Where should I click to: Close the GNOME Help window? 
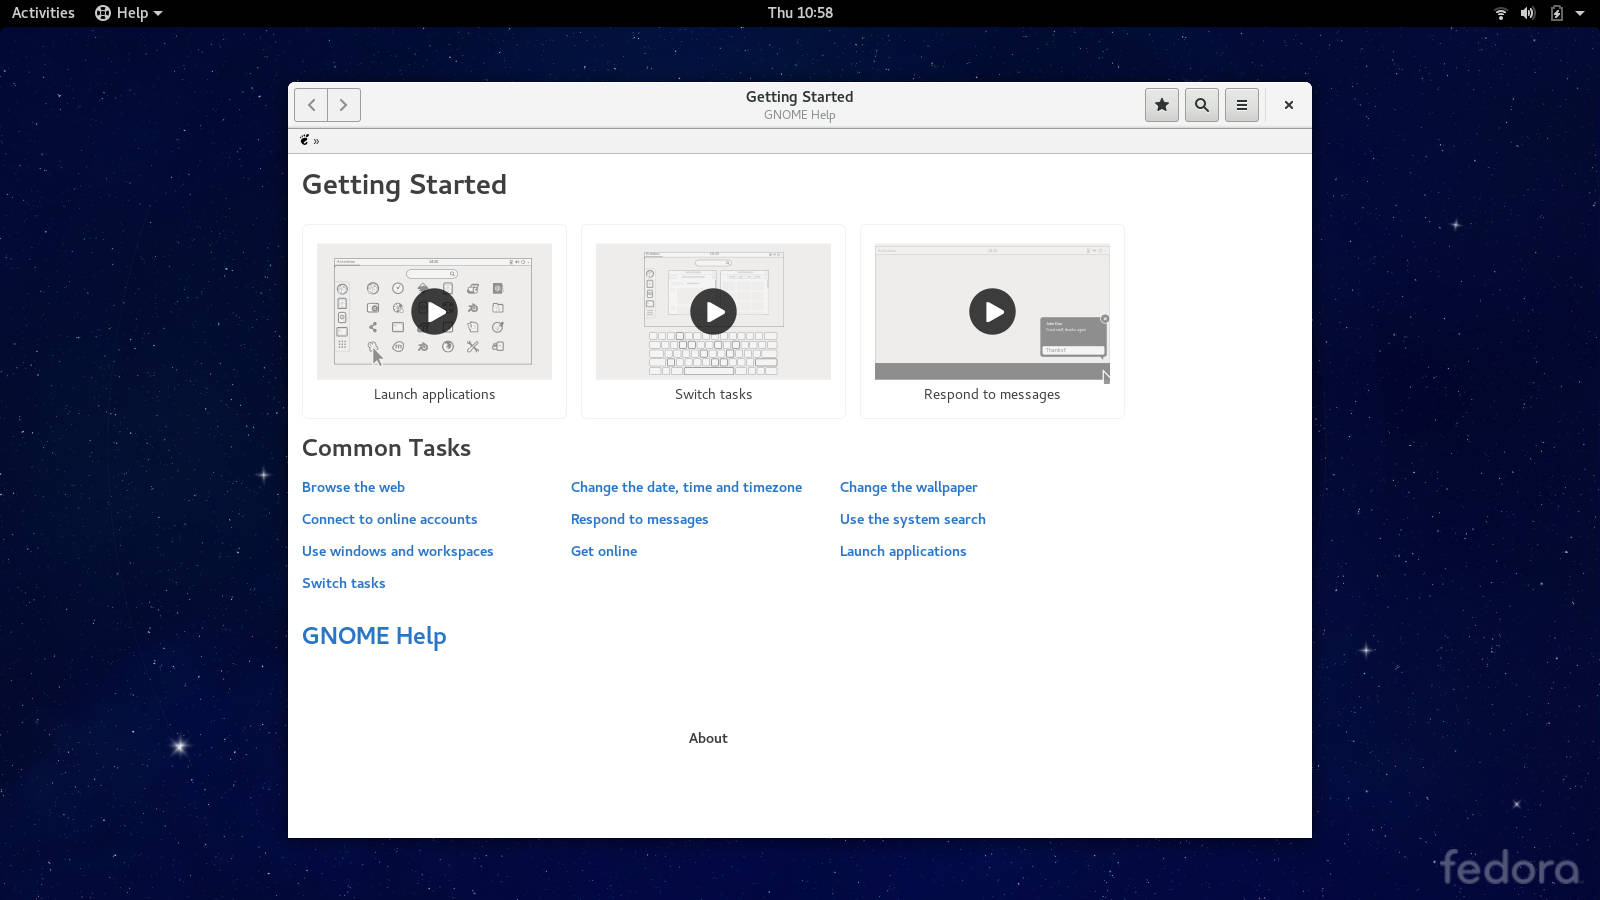click(1289, 105)
